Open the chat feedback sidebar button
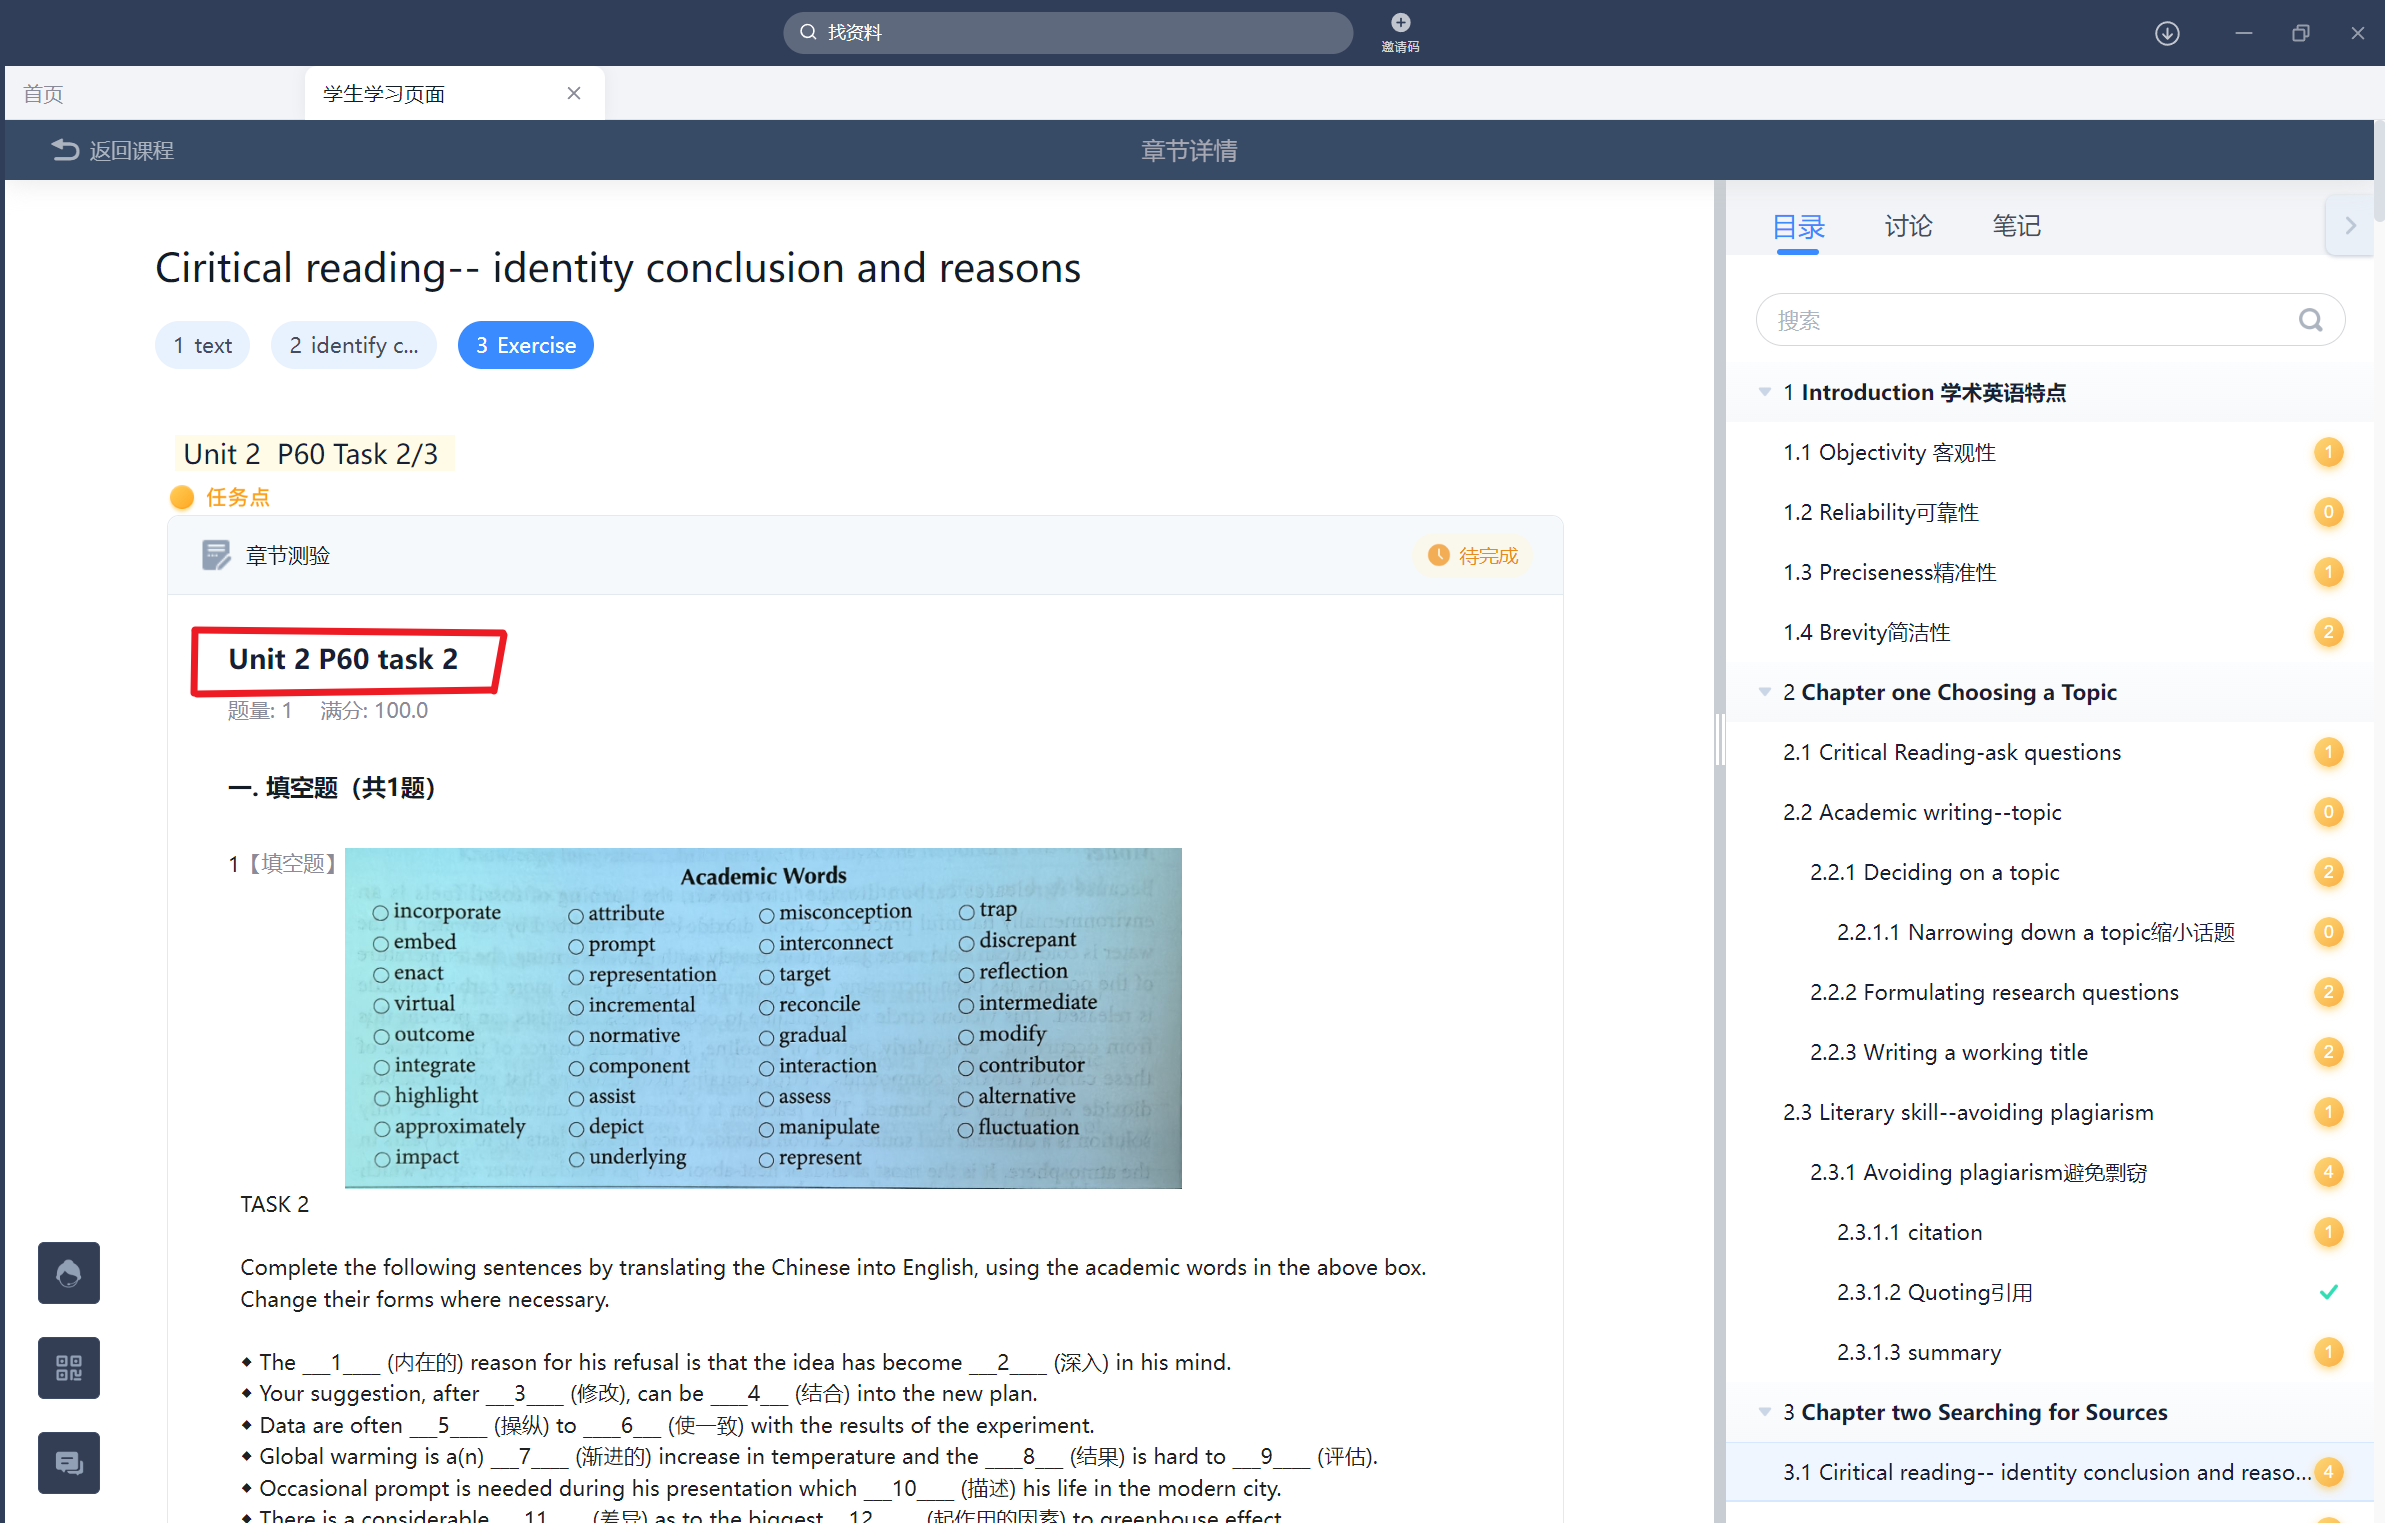Screen dimensions: 2385x1523 (x=69, y=1462)
